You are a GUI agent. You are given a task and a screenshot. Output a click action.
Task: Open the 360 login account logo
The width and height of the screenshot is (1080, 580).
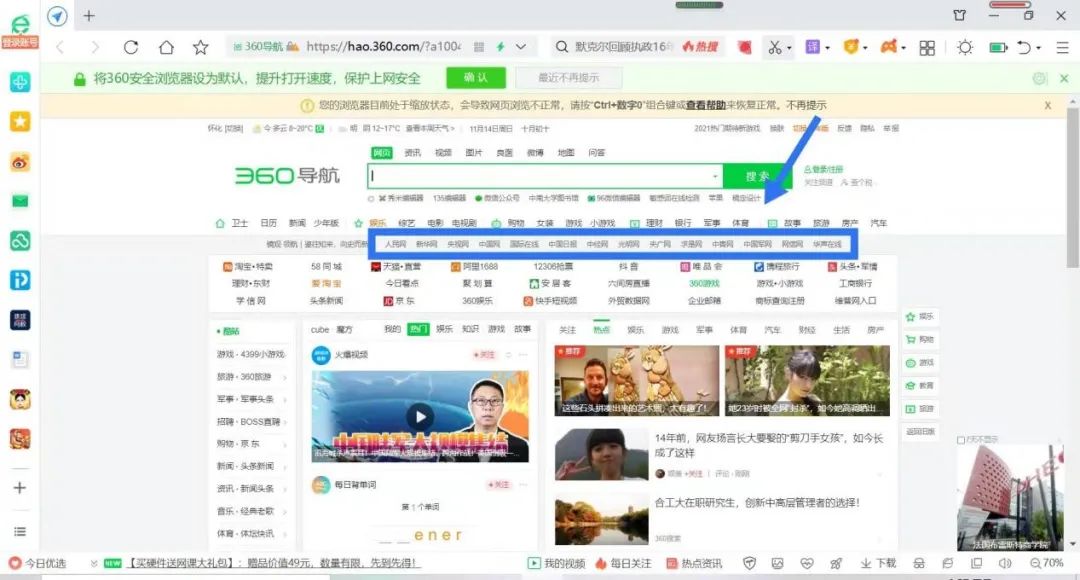[20, 31]
